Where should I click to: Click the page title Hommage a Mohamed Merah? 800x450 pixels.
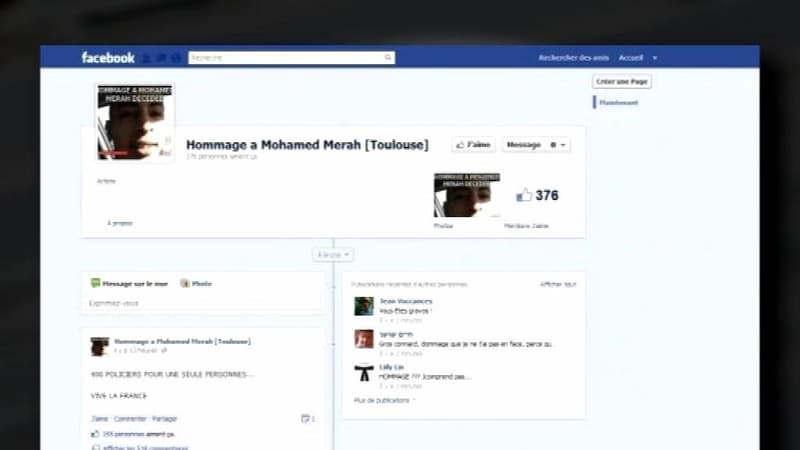pos(307,145)
